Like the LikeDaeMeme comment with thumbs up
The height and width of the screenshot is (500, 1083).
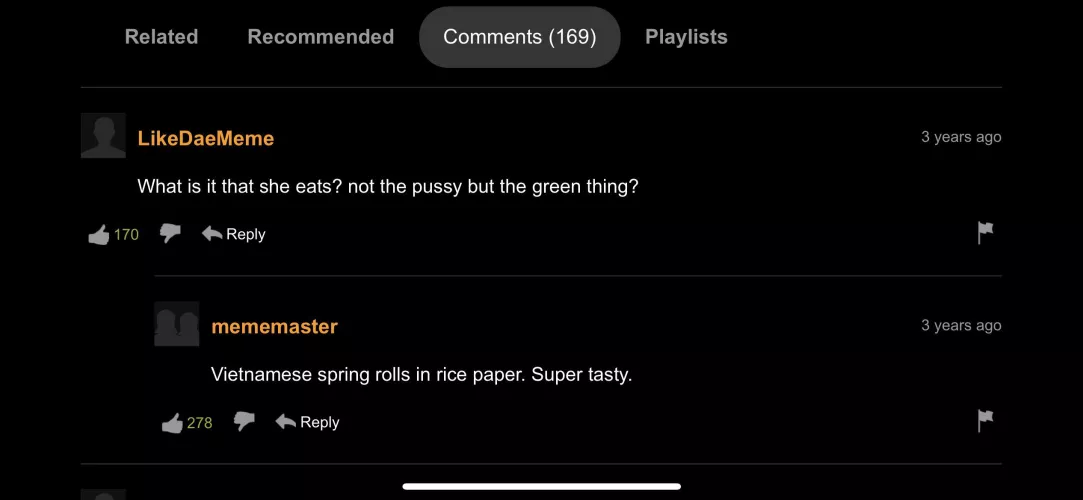pos(99,235)
